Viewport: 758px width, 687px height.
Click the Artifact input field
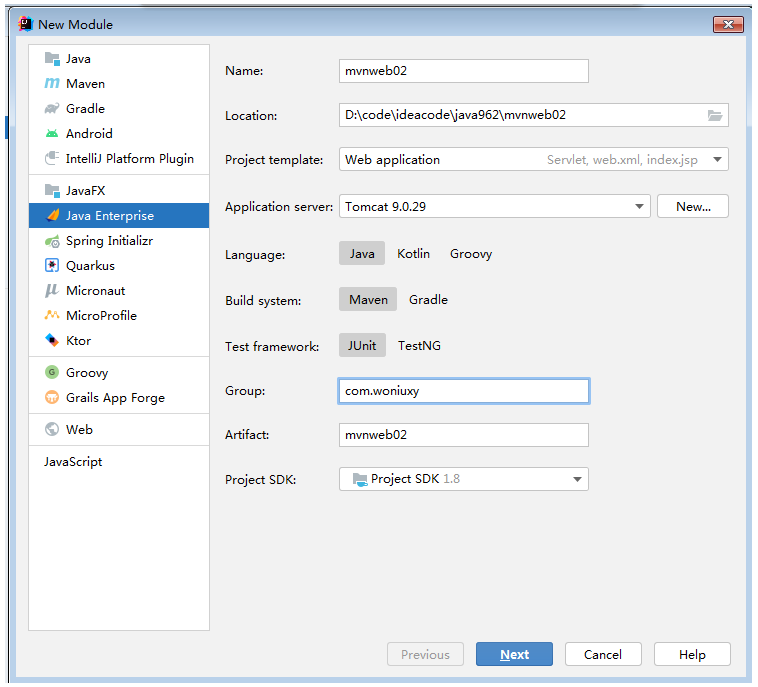(x=464, y=435)
